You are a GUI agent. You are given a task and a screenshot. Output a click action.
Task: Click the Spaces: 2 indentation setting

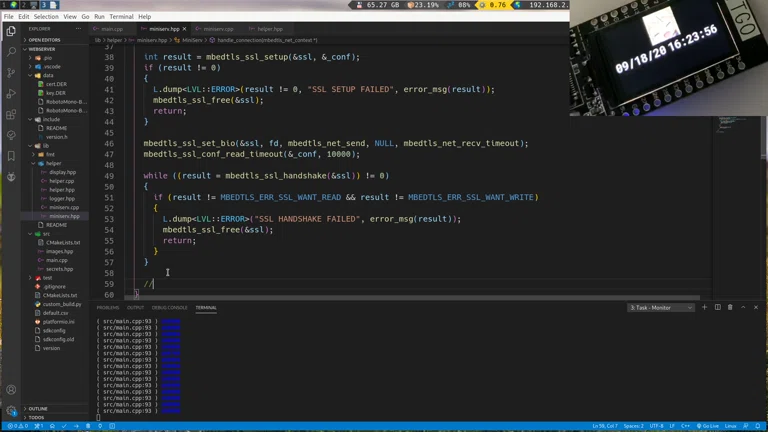pyautogui.click(x=634, y=426)
